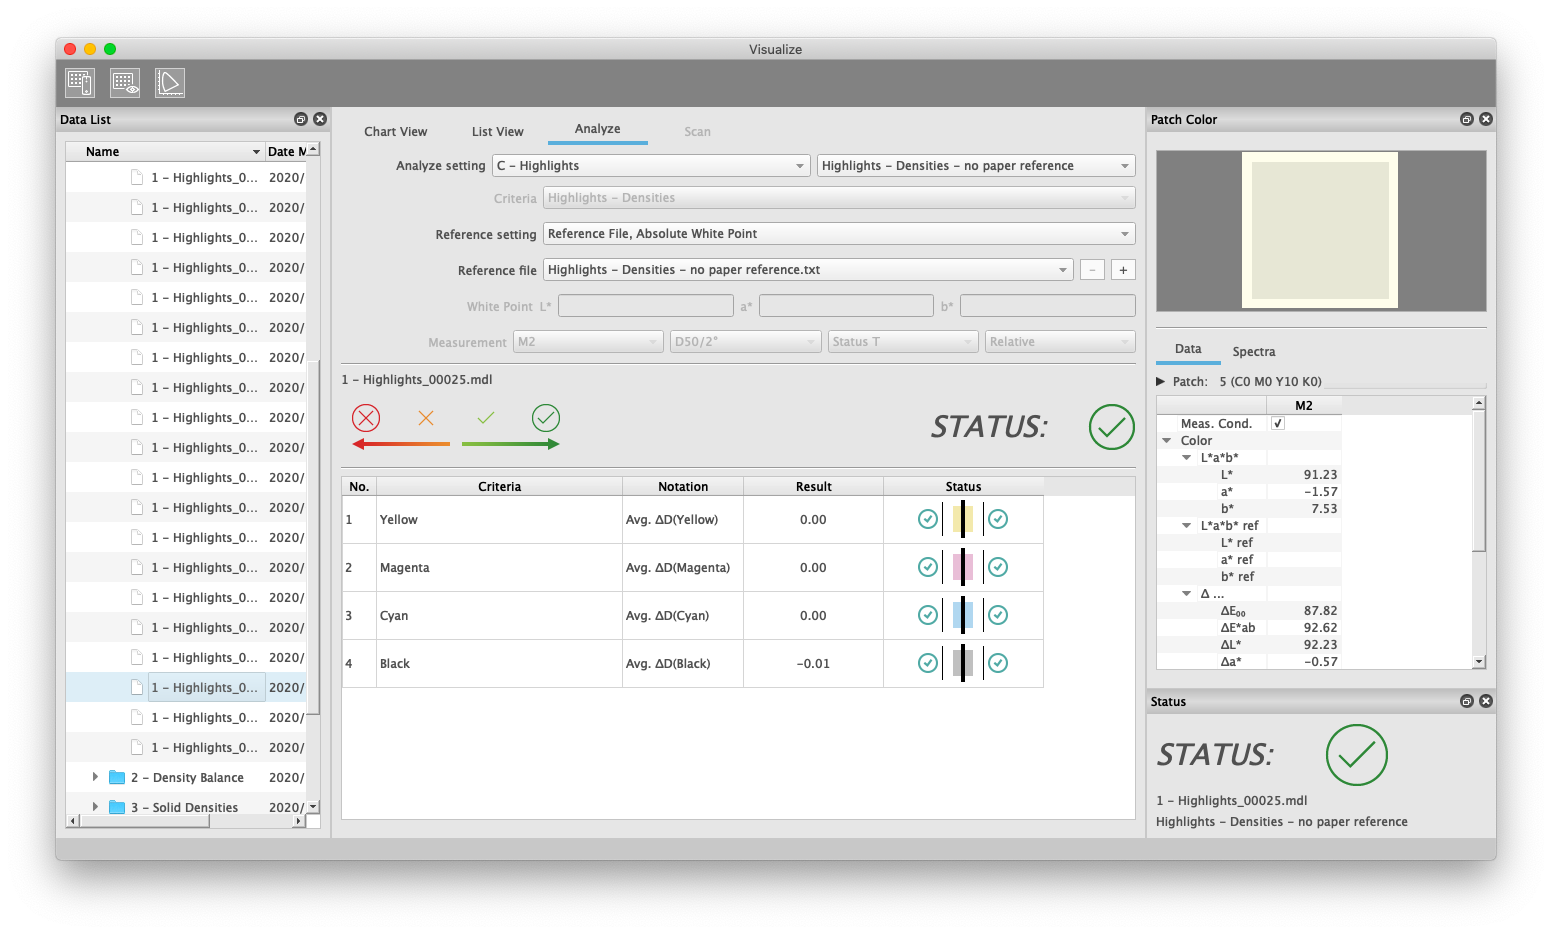Click the patch color preview swatch
This screenshot has height=934, width=1552.
(1320, 230)
